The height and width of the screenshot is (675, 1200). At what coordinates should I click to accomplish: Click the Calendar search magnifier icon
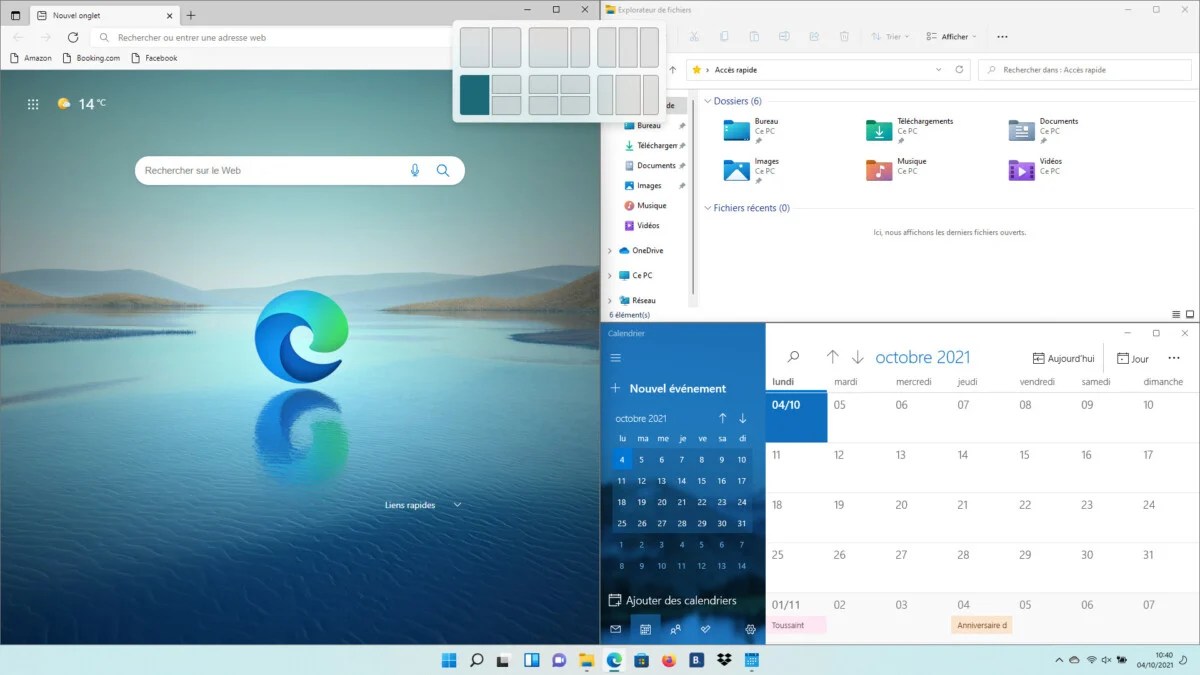click(x=793, y=357)
